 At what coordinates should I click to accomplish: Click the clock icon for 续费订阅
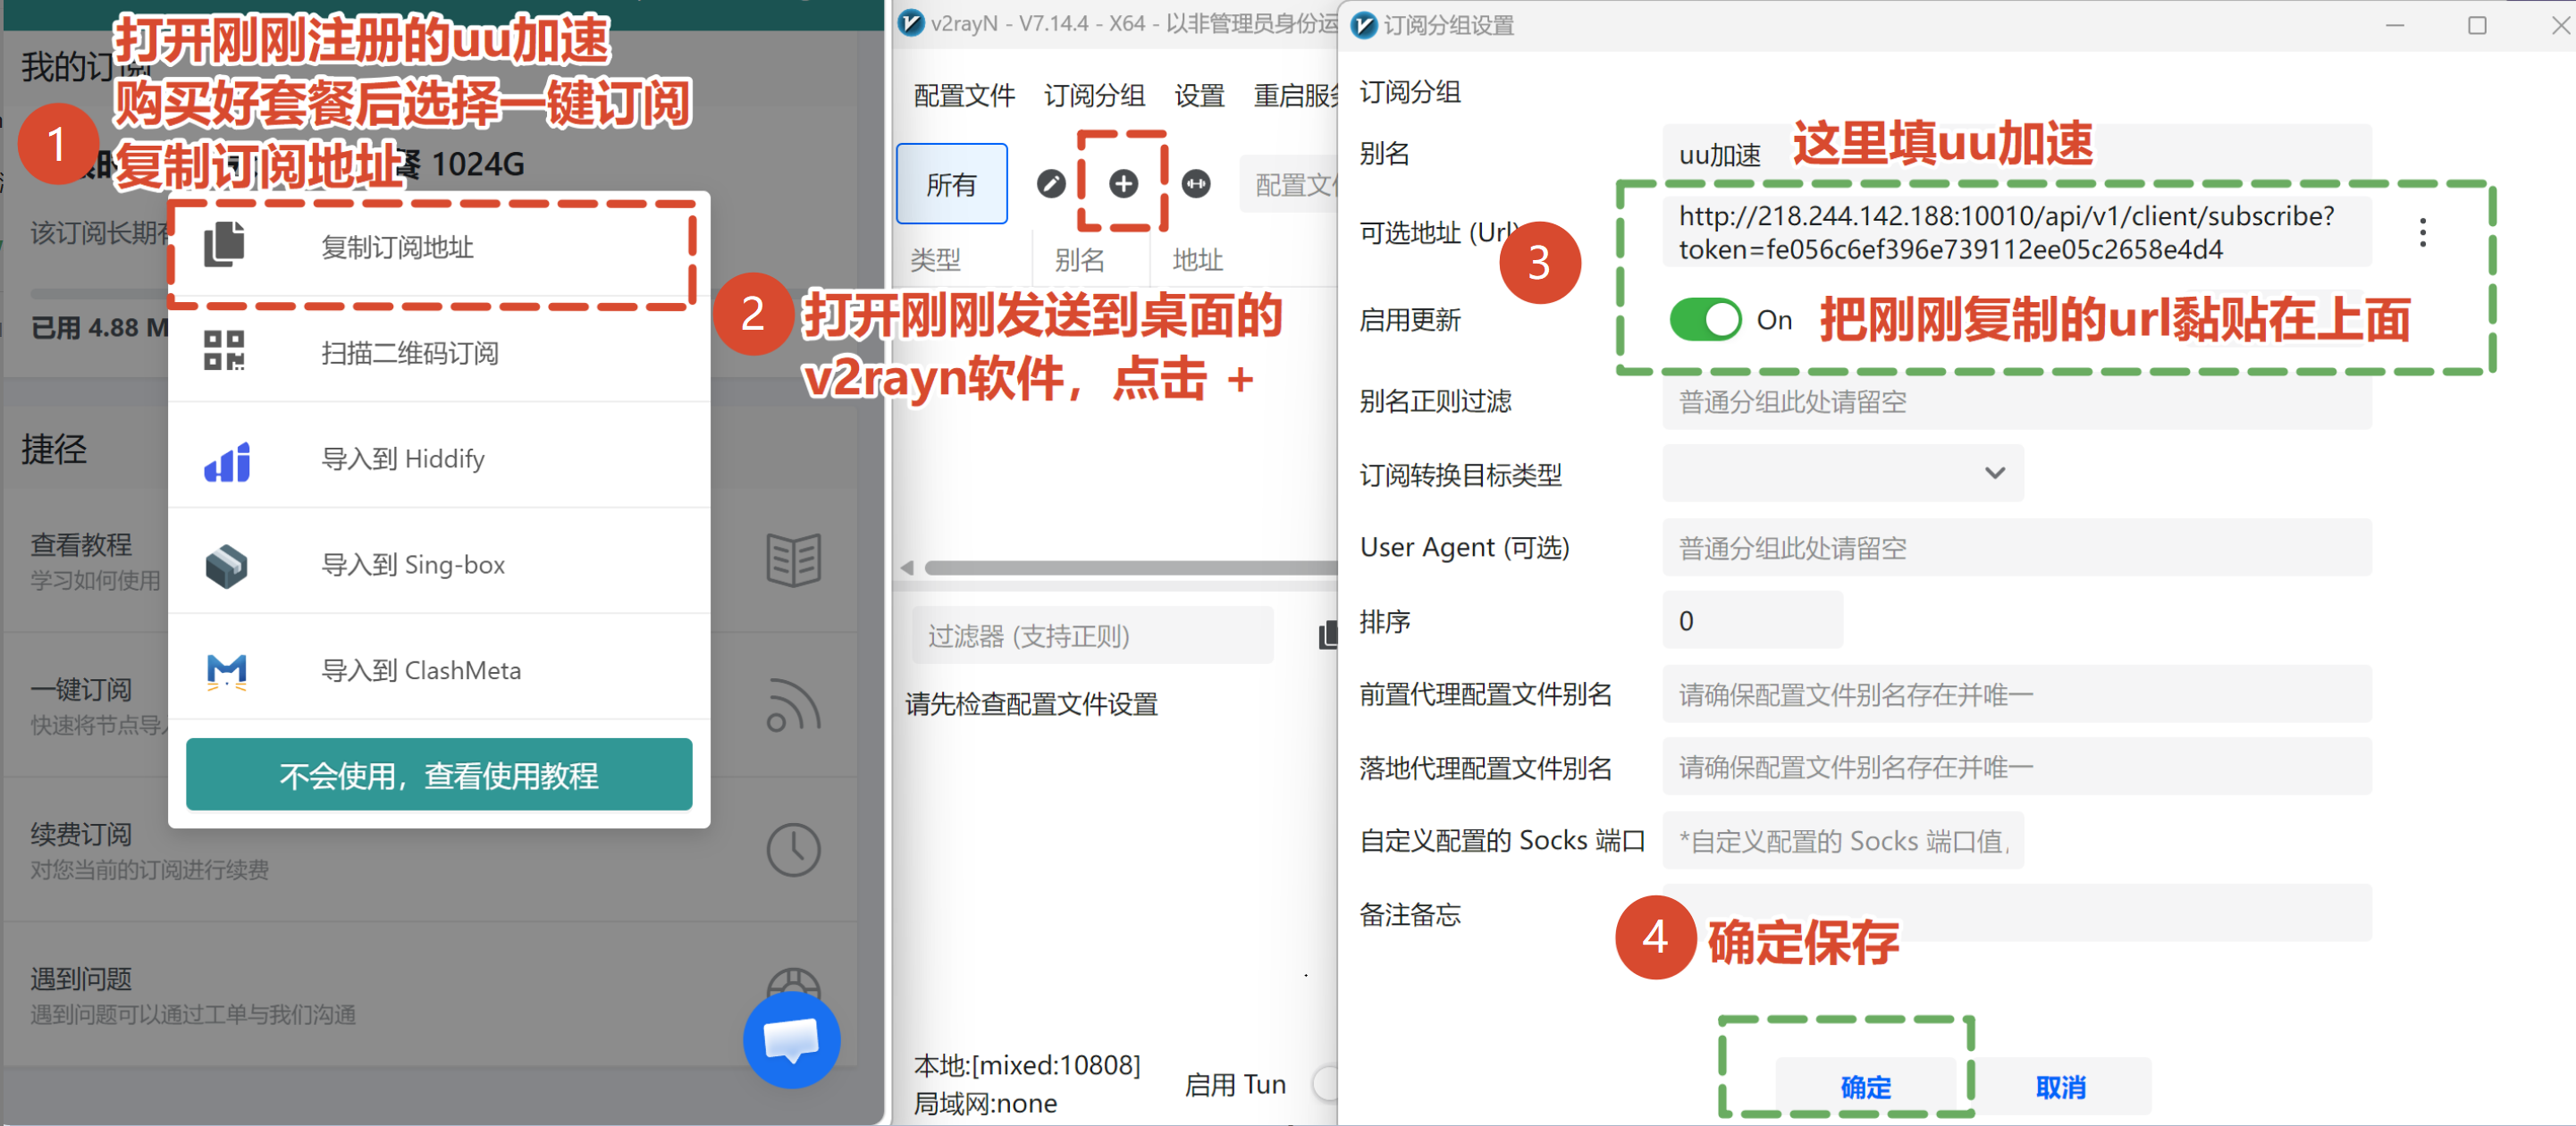[794, 850]
